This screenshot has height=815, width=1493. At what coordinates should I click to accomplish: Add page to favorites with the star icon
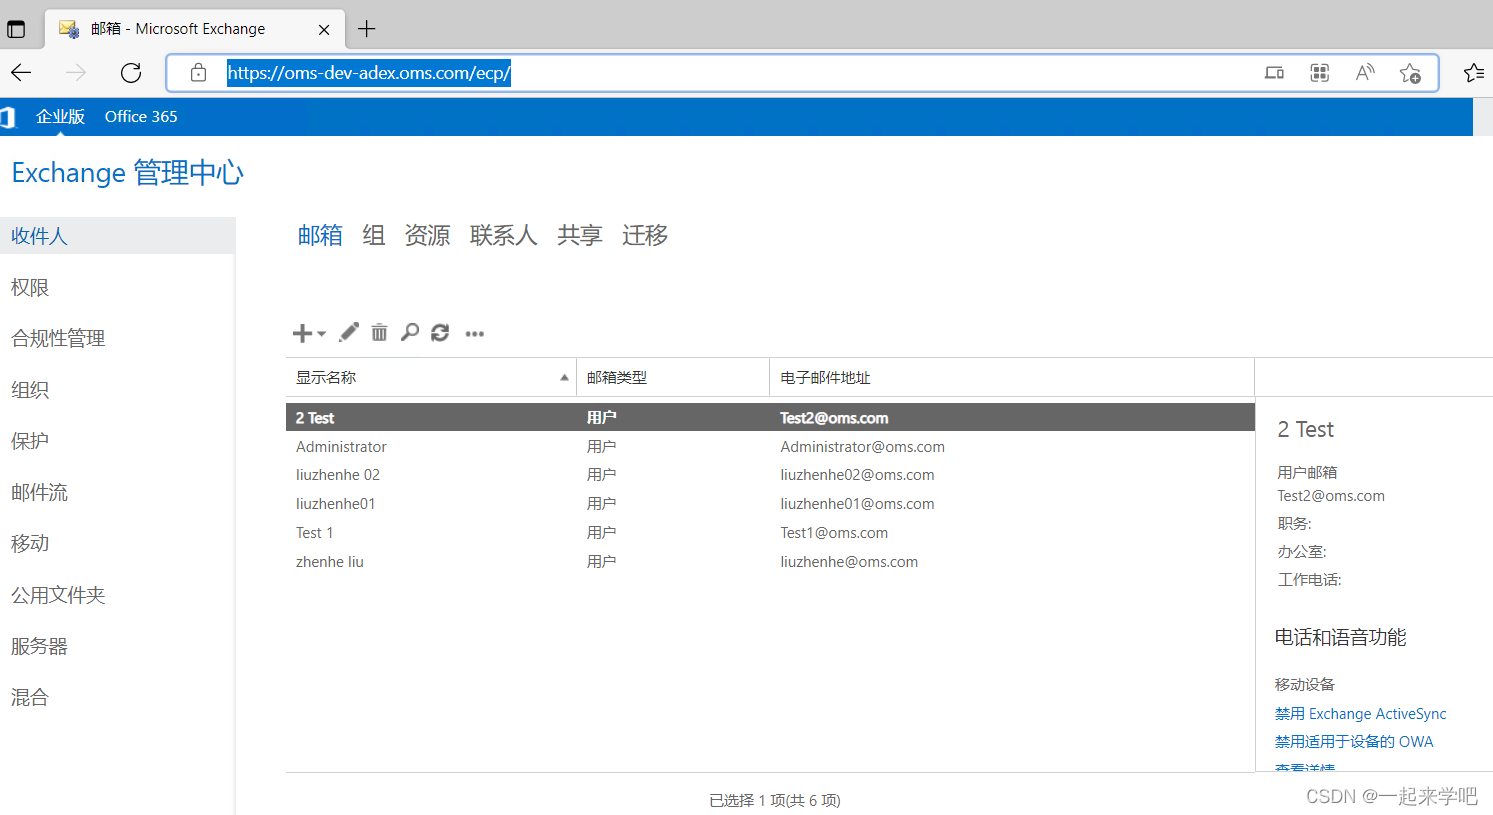click(1411, 72)
